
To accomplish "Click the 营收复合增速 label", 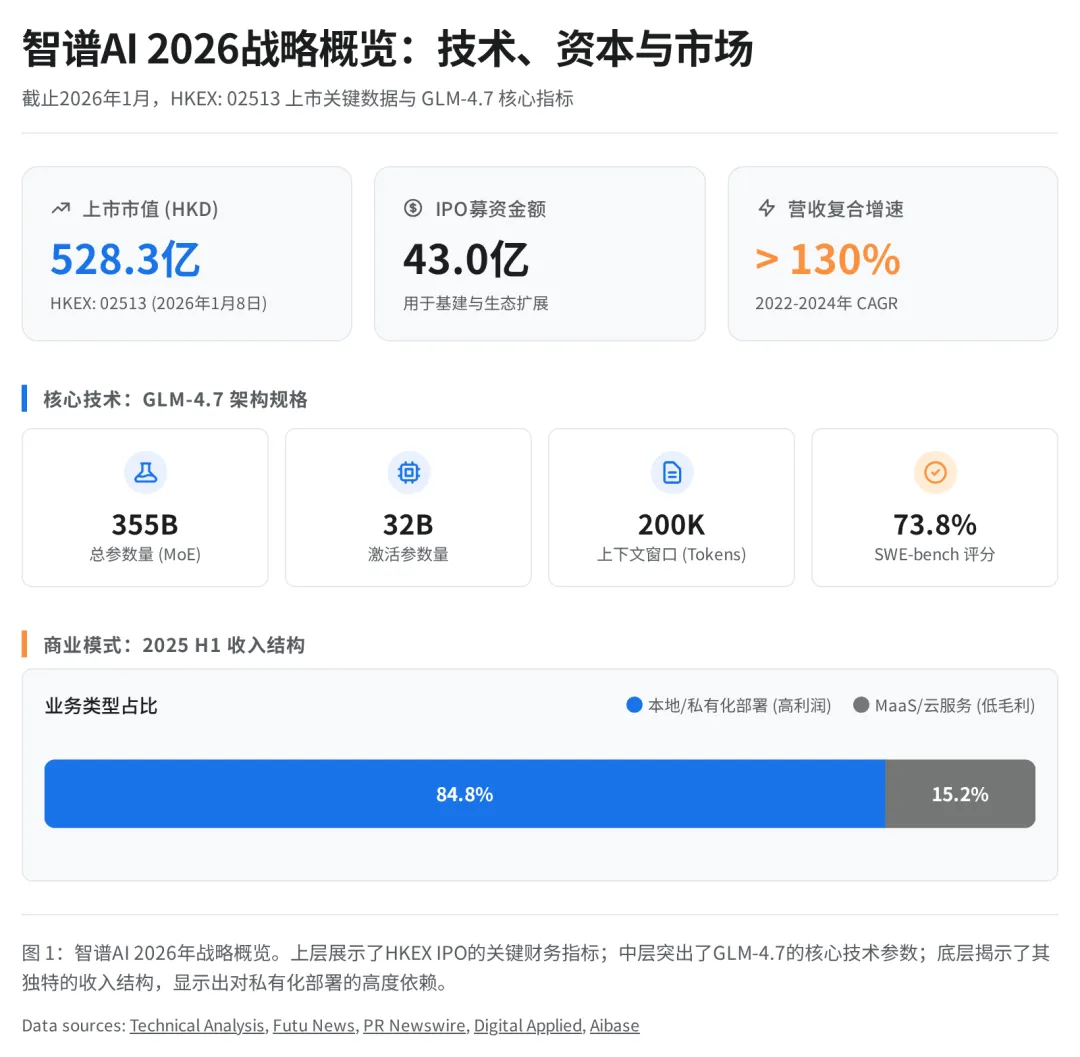I will coord(845,209).
